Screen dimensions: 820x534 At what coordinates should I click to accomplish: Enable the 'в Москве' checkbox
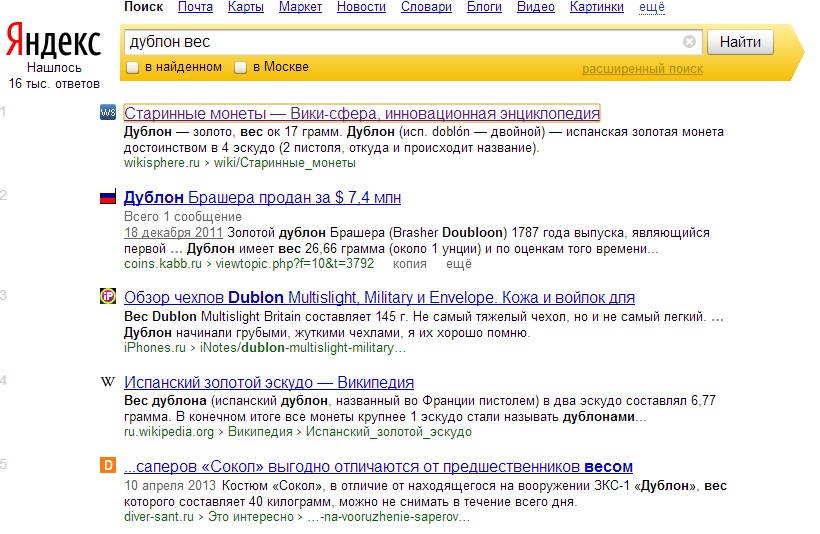tap(240, 67)
